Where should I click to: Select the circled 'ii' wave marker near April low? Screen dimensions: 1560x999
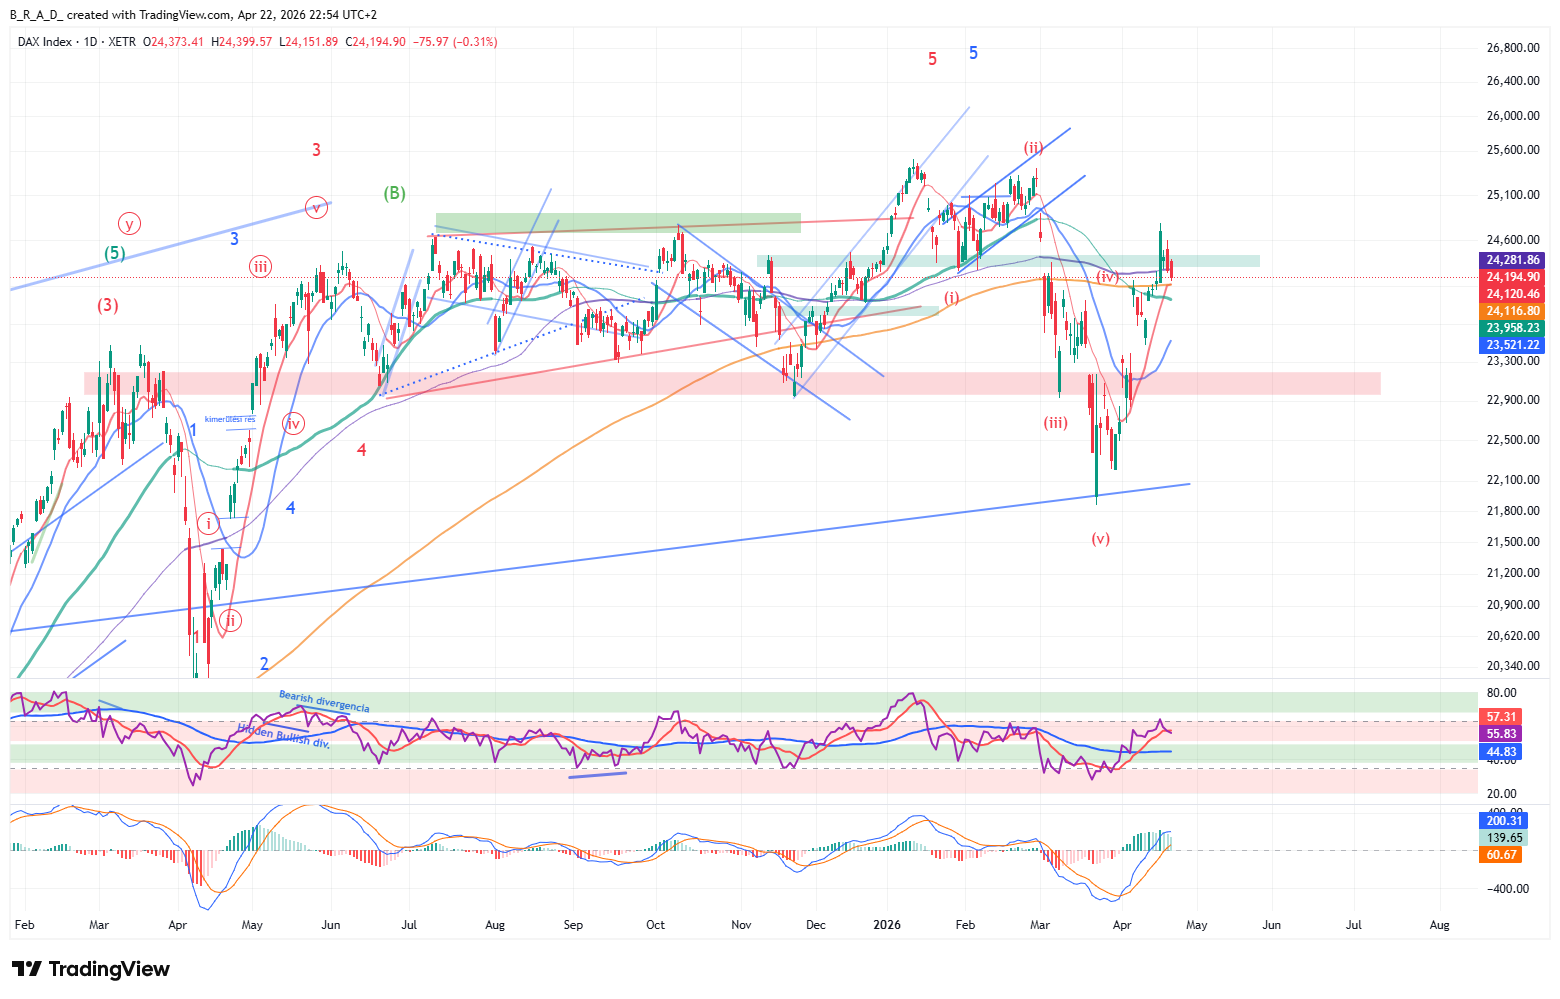[x=230, y=621]
